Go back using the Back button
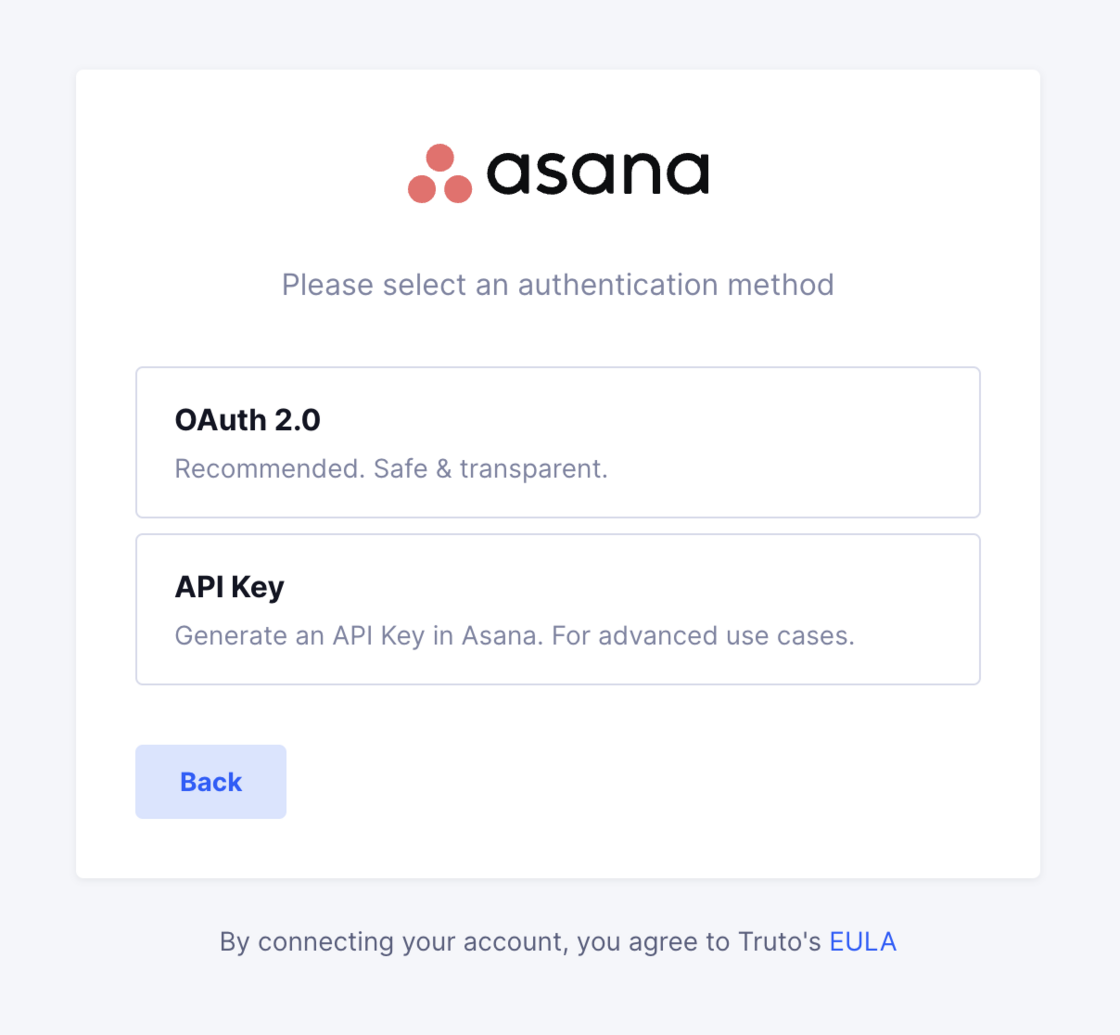 coord(211,781)
